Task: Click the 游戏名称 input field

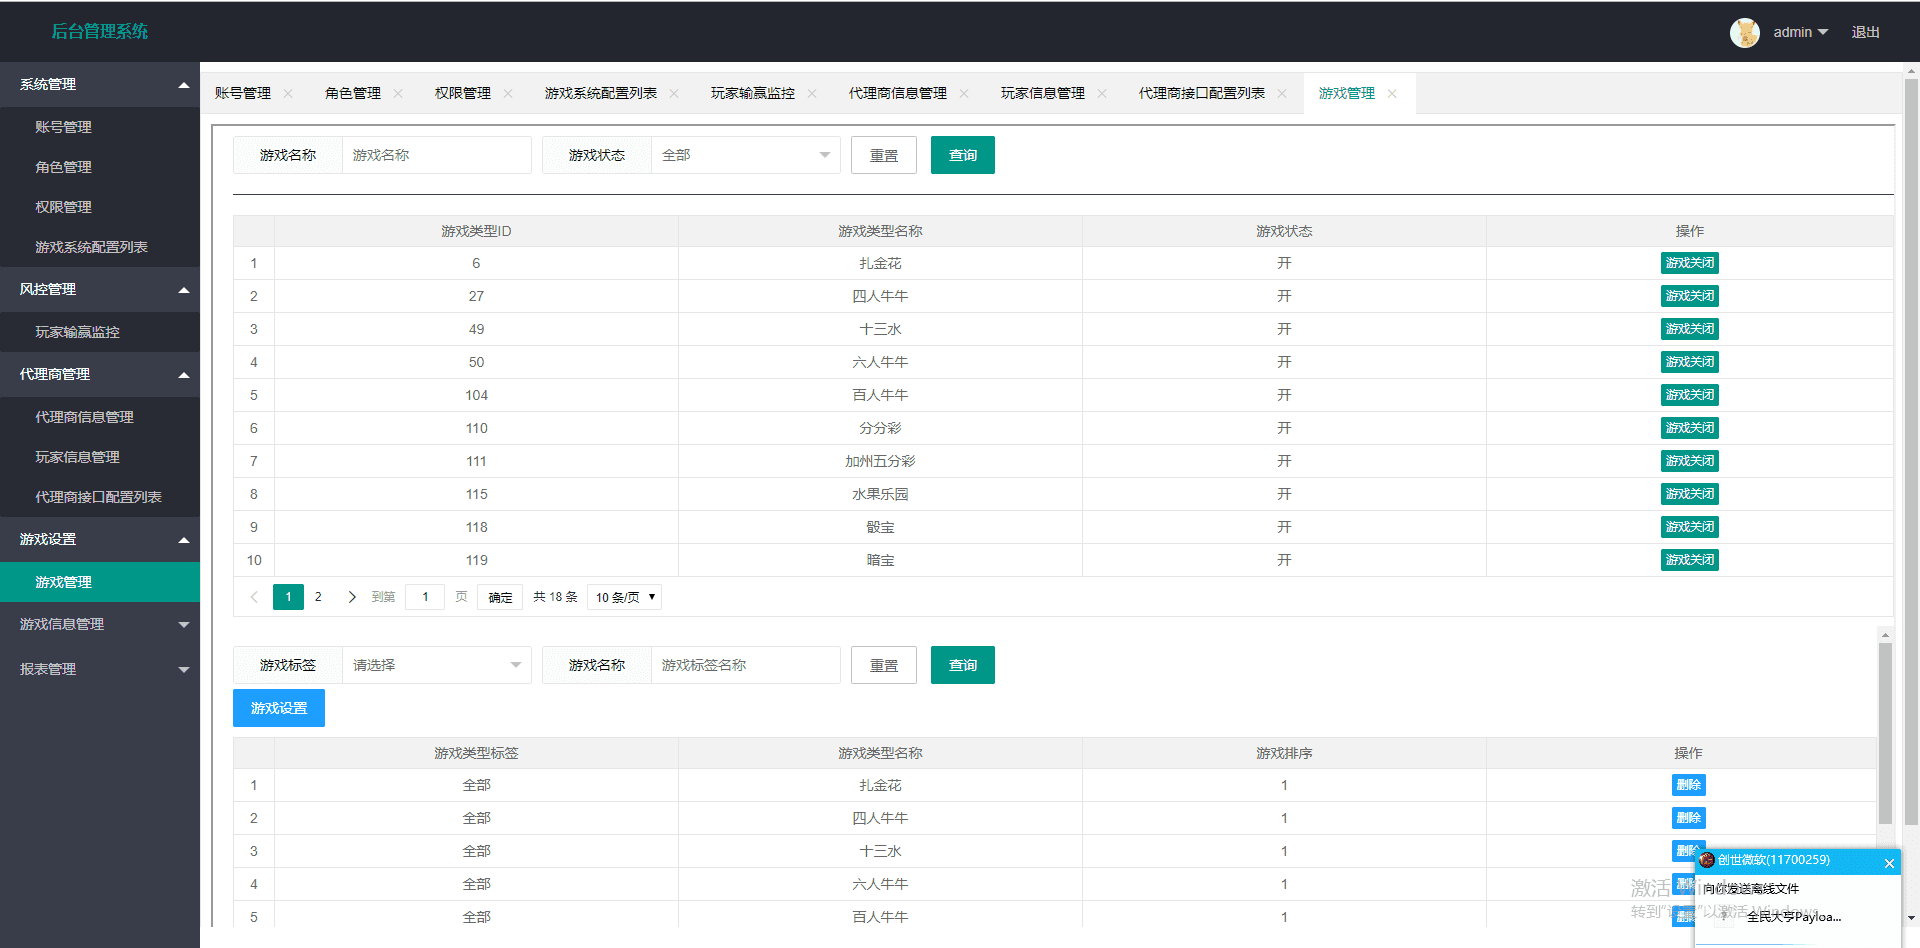Action: [x=436, y=155]
